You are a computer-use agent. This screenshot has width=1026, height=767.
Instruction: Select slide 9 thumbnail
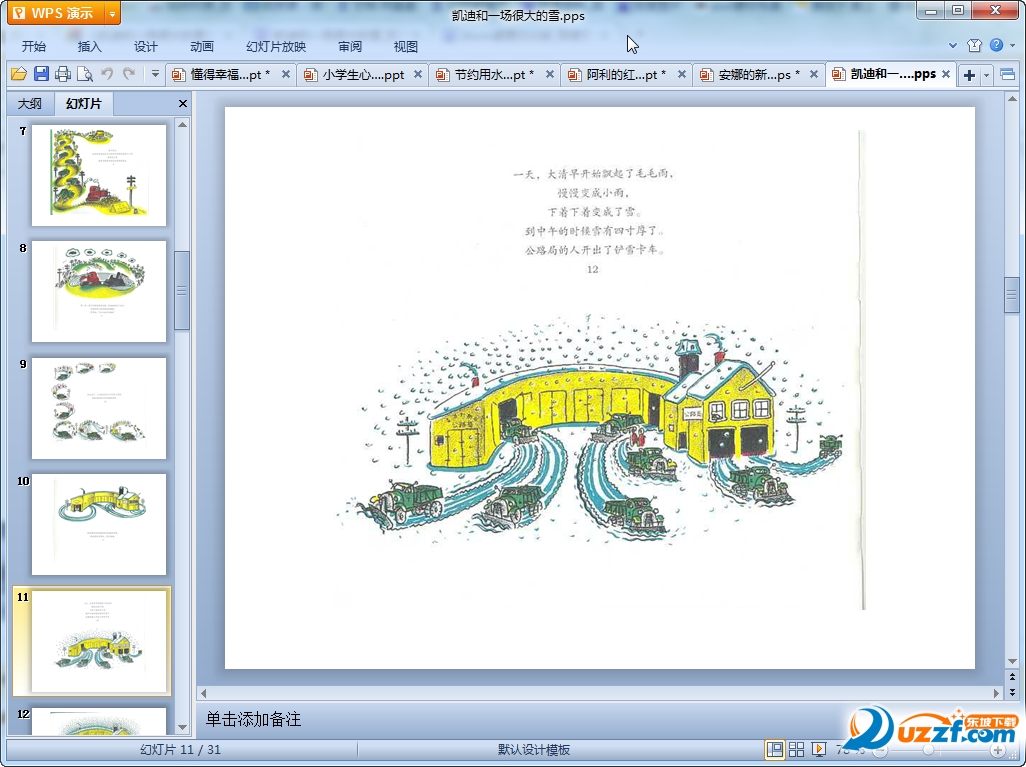point(98,408)
